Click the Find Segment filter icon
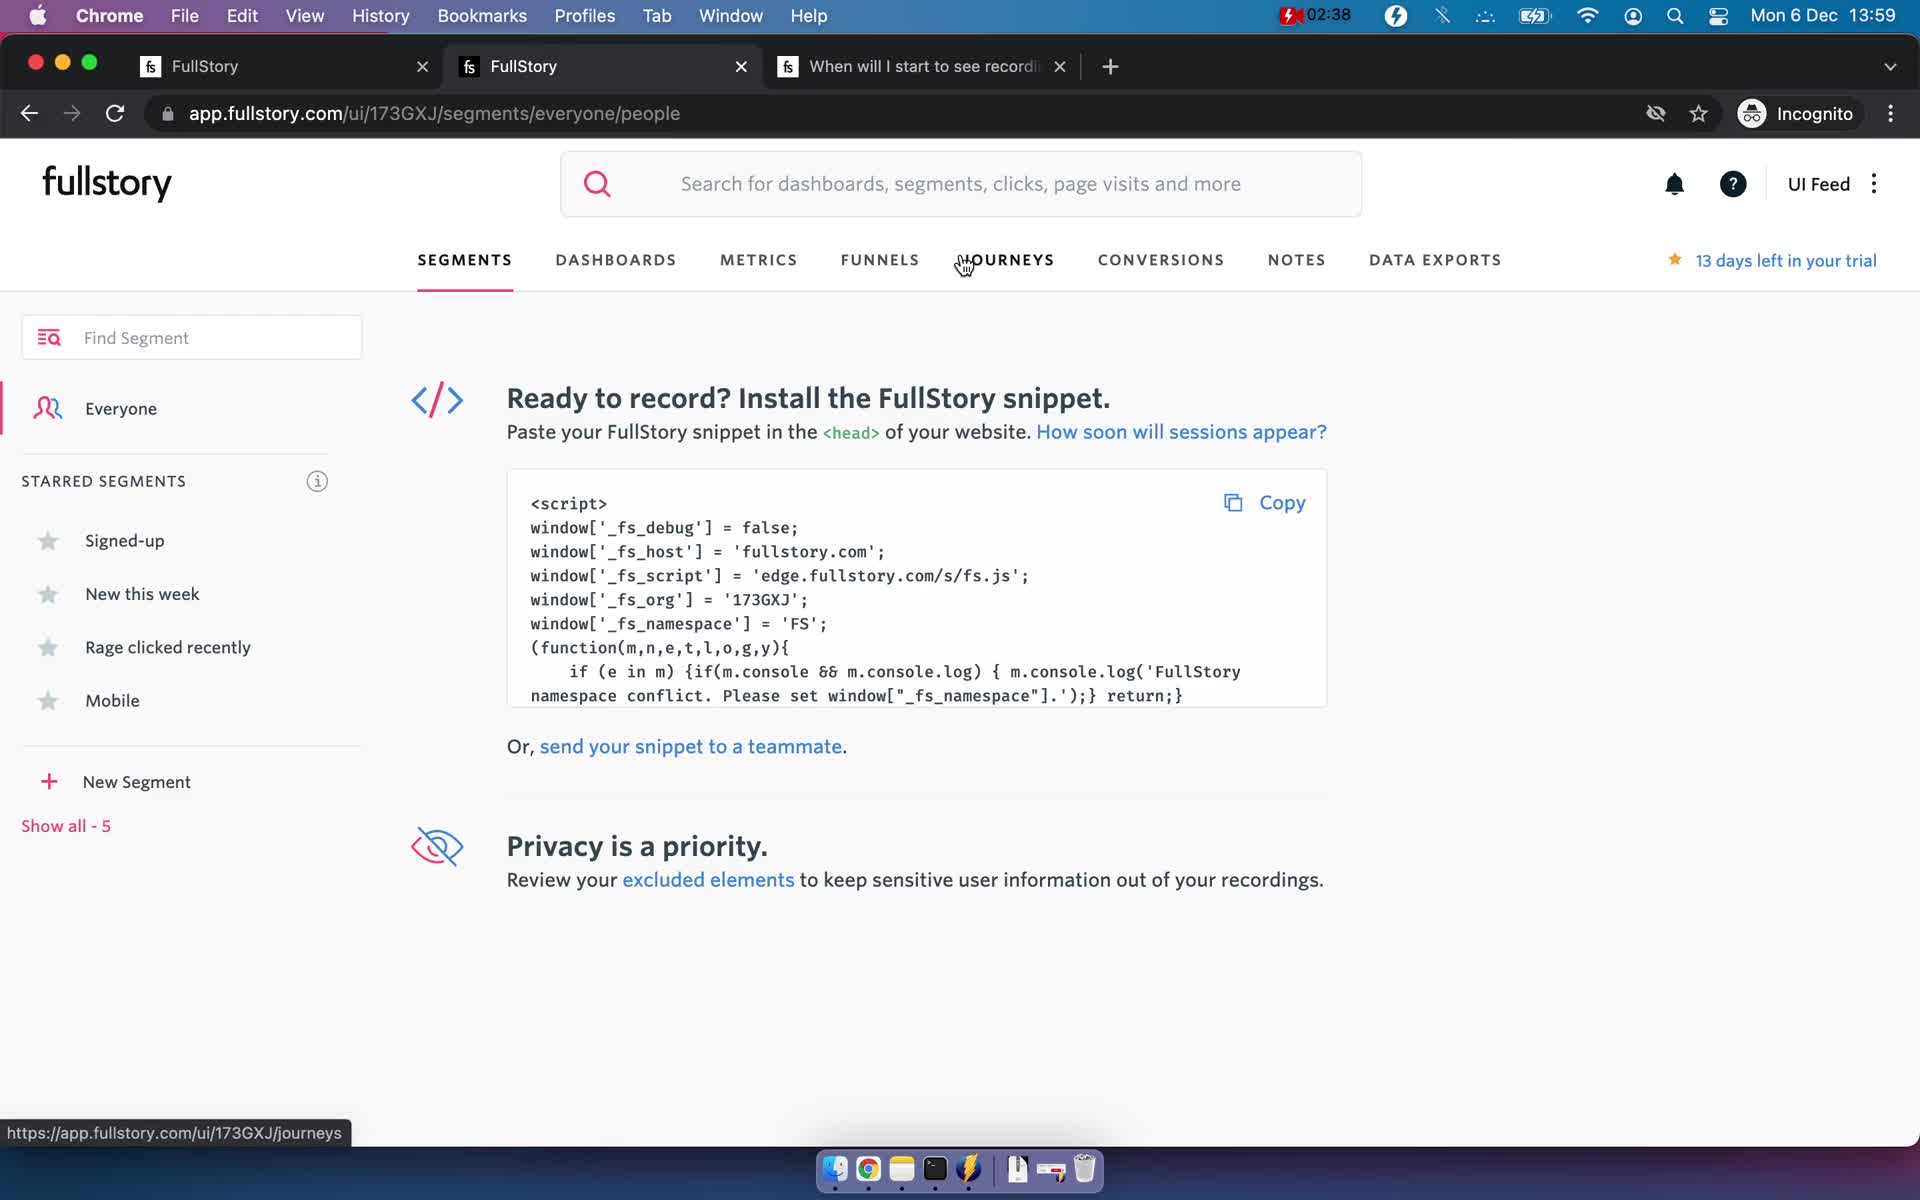The width and height of the screenshot is (1920, 1200). tap(49, 338)
